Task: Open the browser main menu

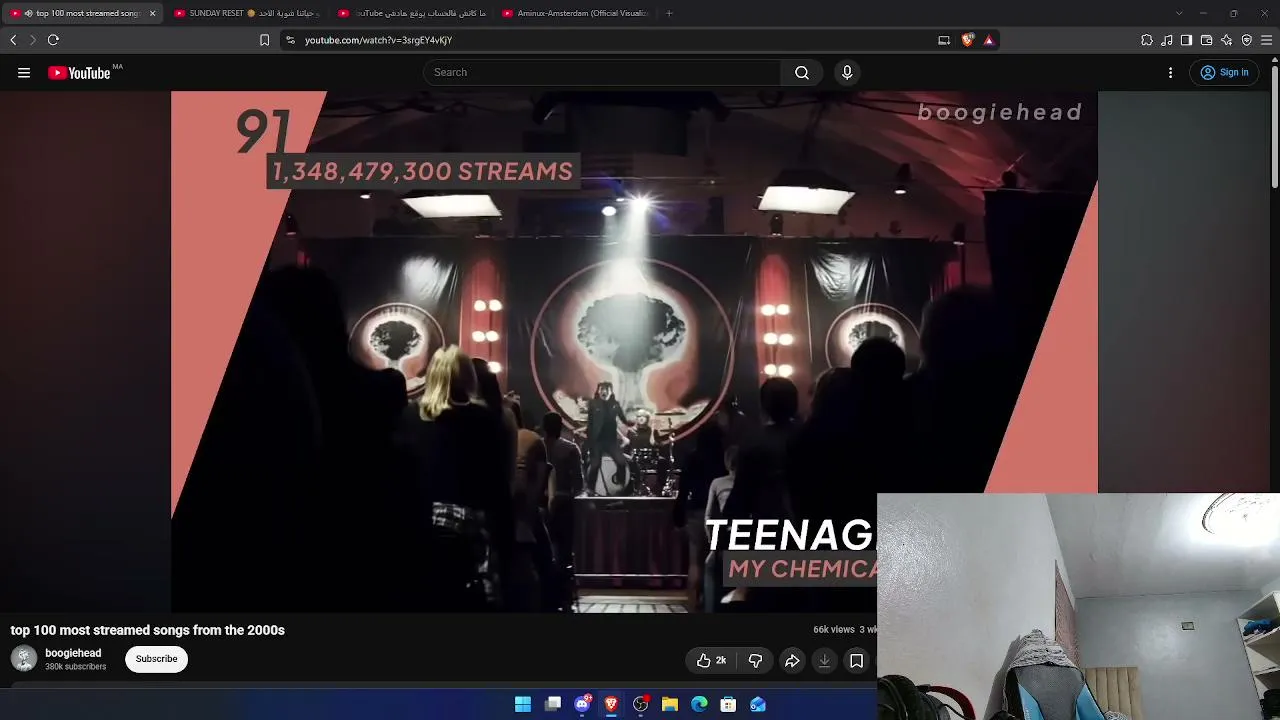Action: pyautogui.click(x=1266, y=40)
